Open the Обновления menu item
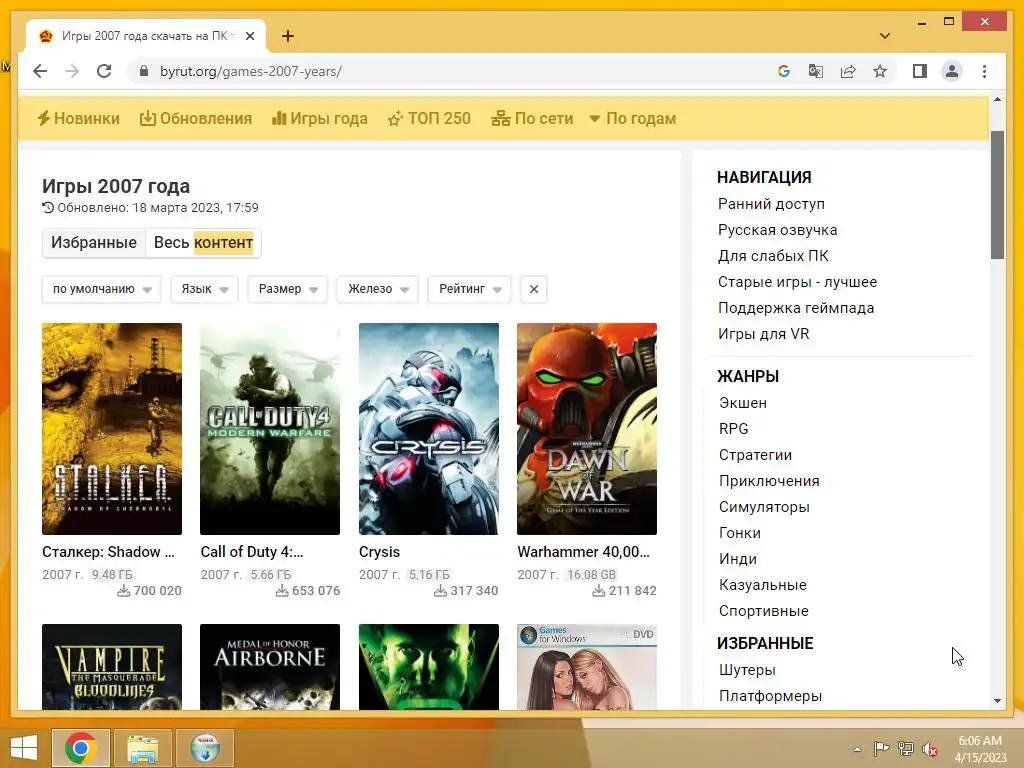 (196, 118)
